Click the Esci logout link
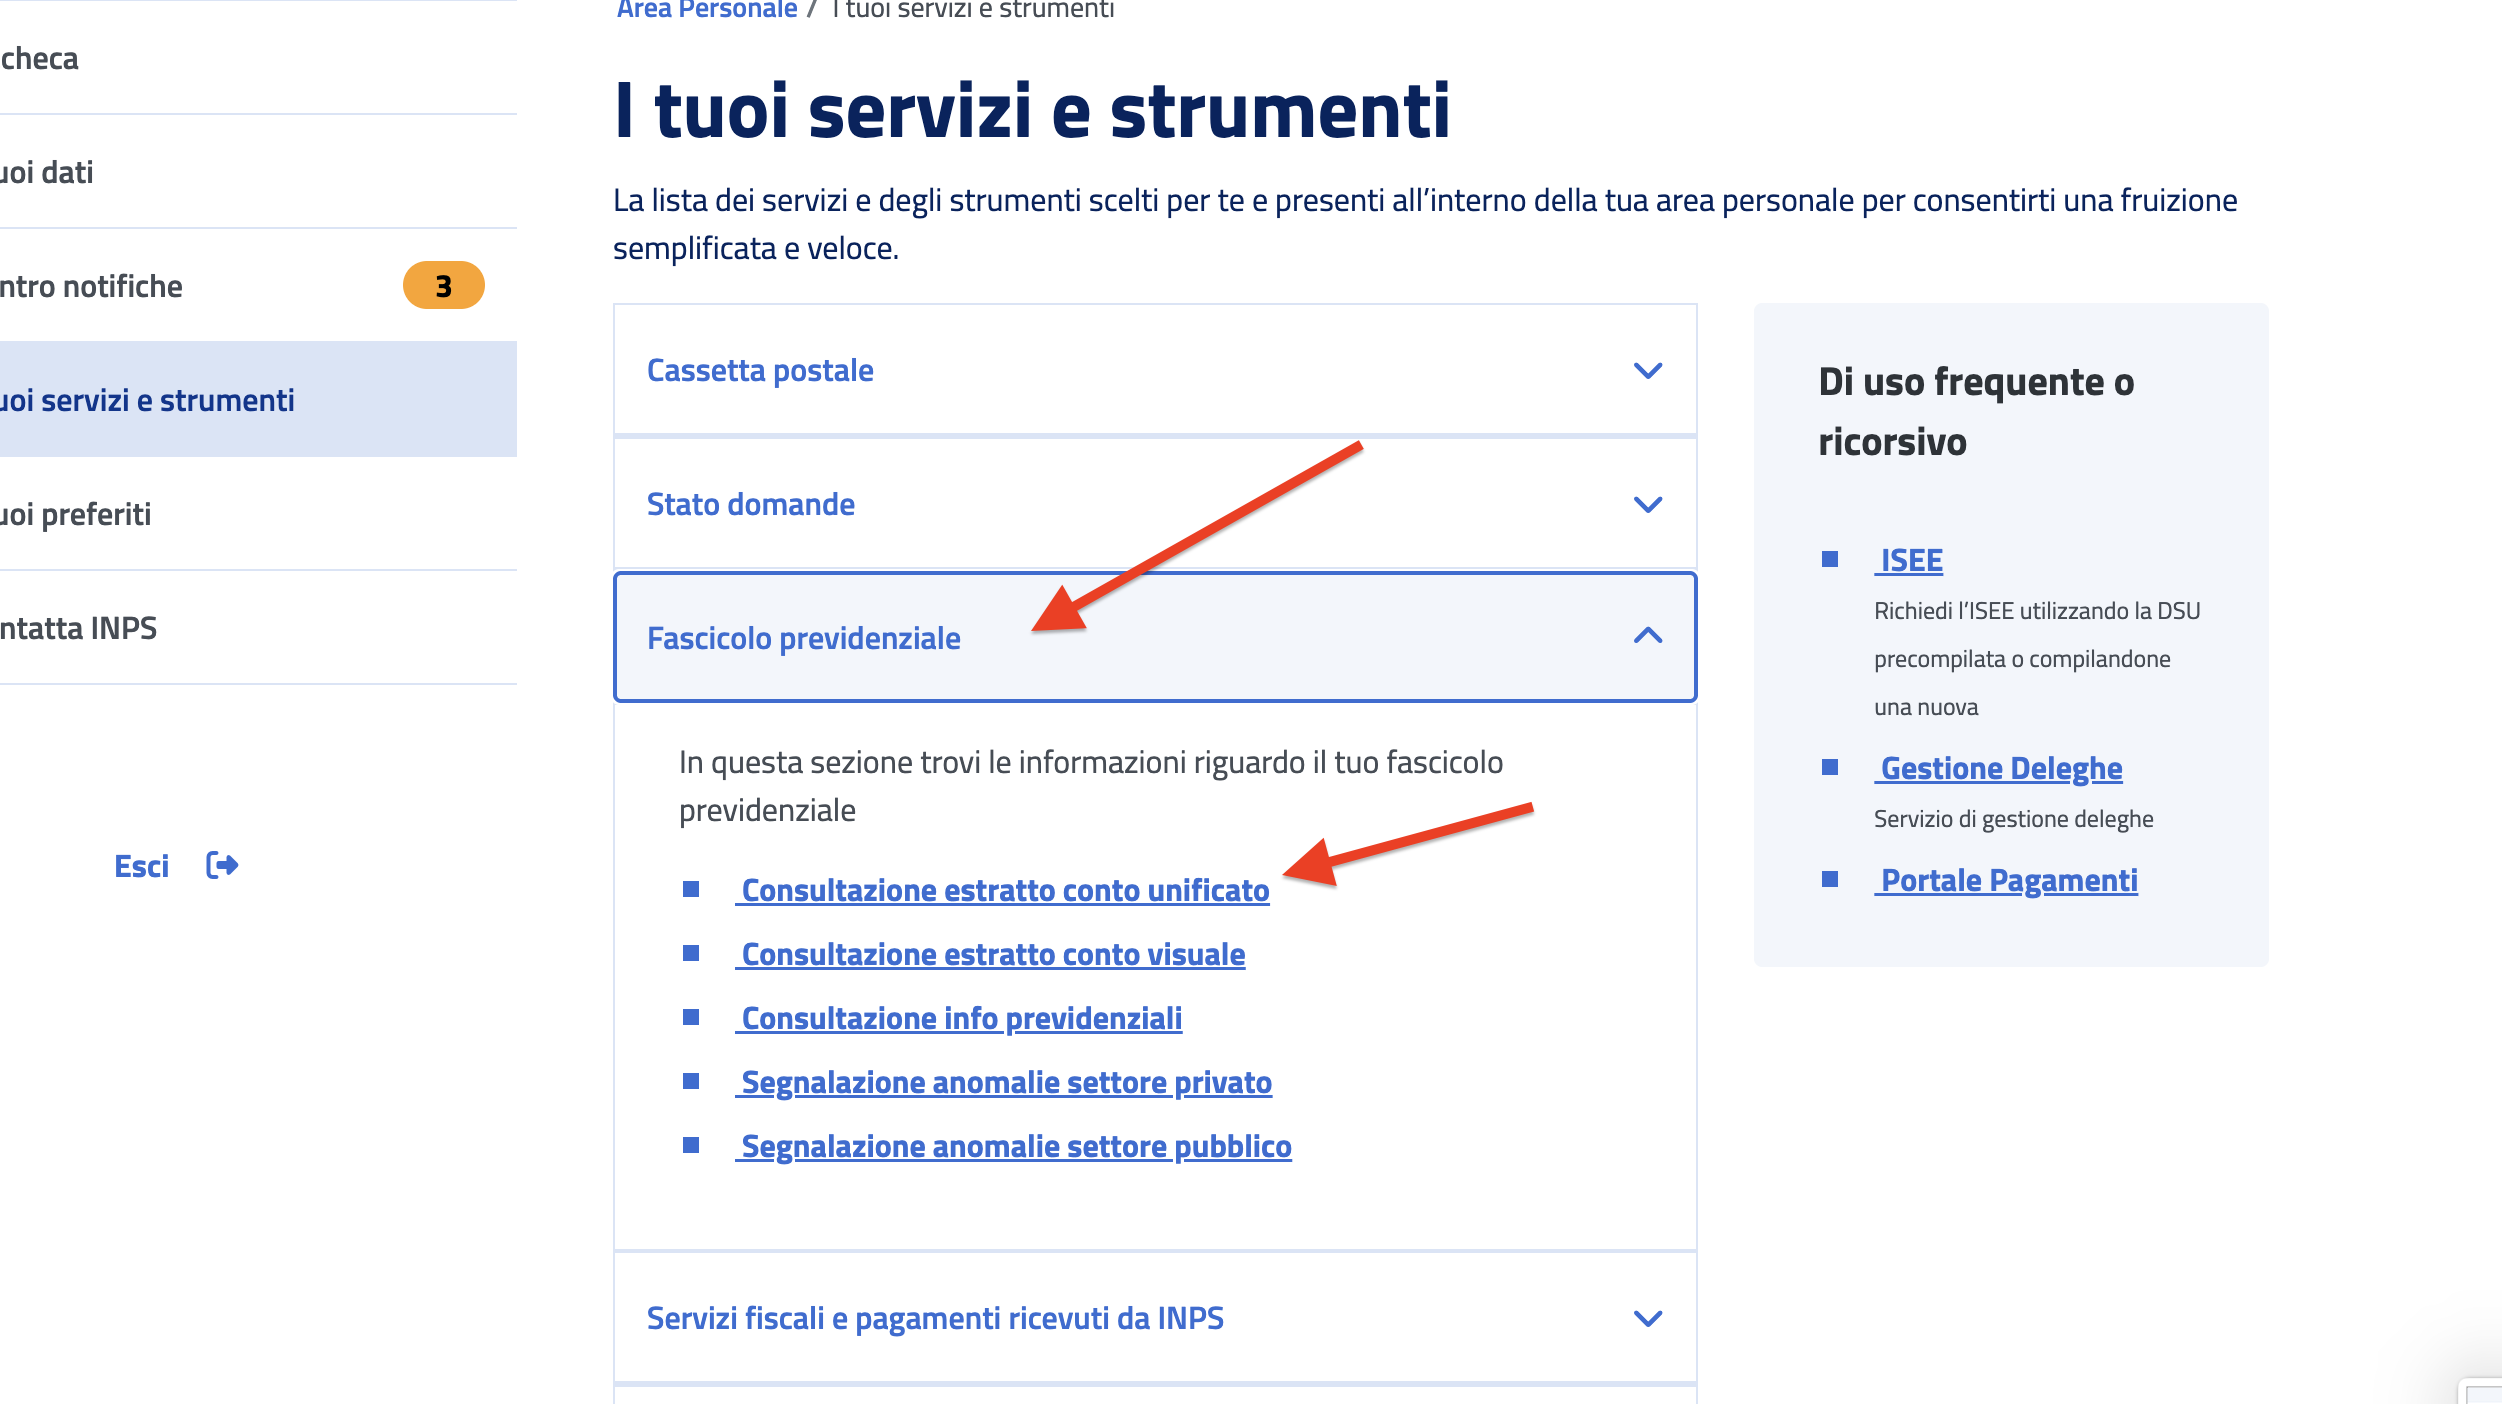 point(142,866)
